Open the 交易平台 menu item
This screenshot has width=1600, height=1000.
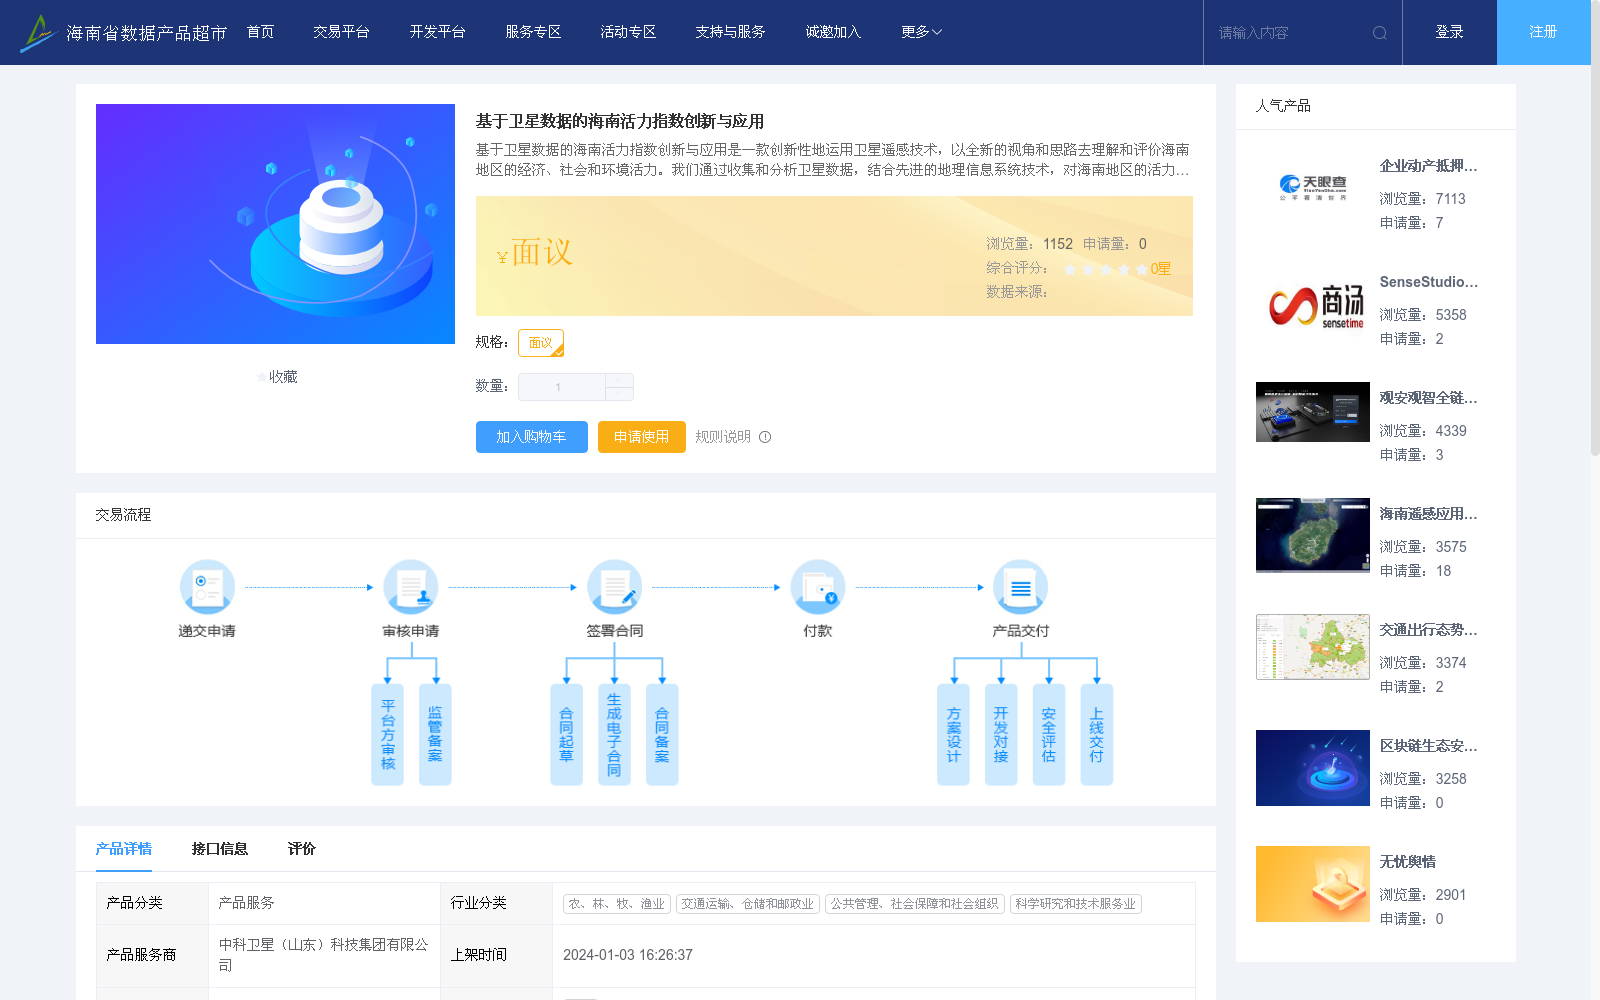pyautogui.click(x=341, y=32)
